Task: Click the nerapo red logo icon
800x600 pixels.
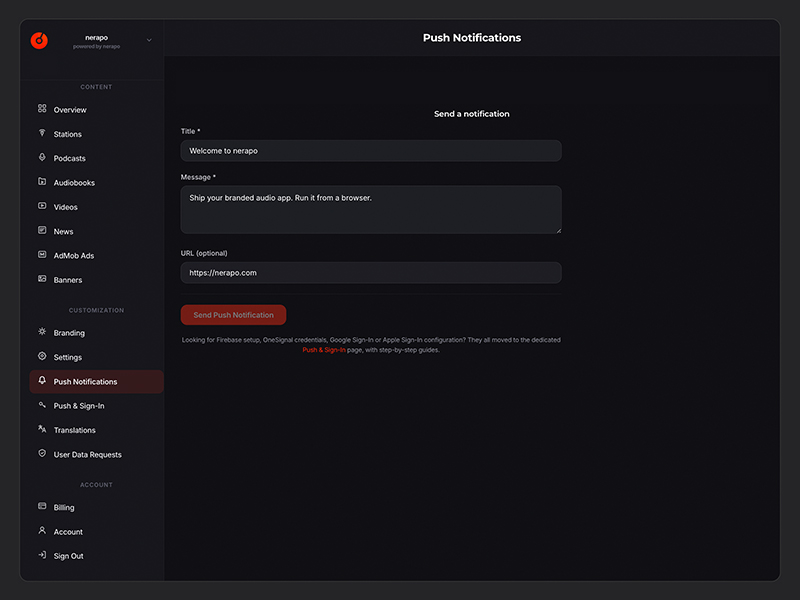Action: coord(39,40)
